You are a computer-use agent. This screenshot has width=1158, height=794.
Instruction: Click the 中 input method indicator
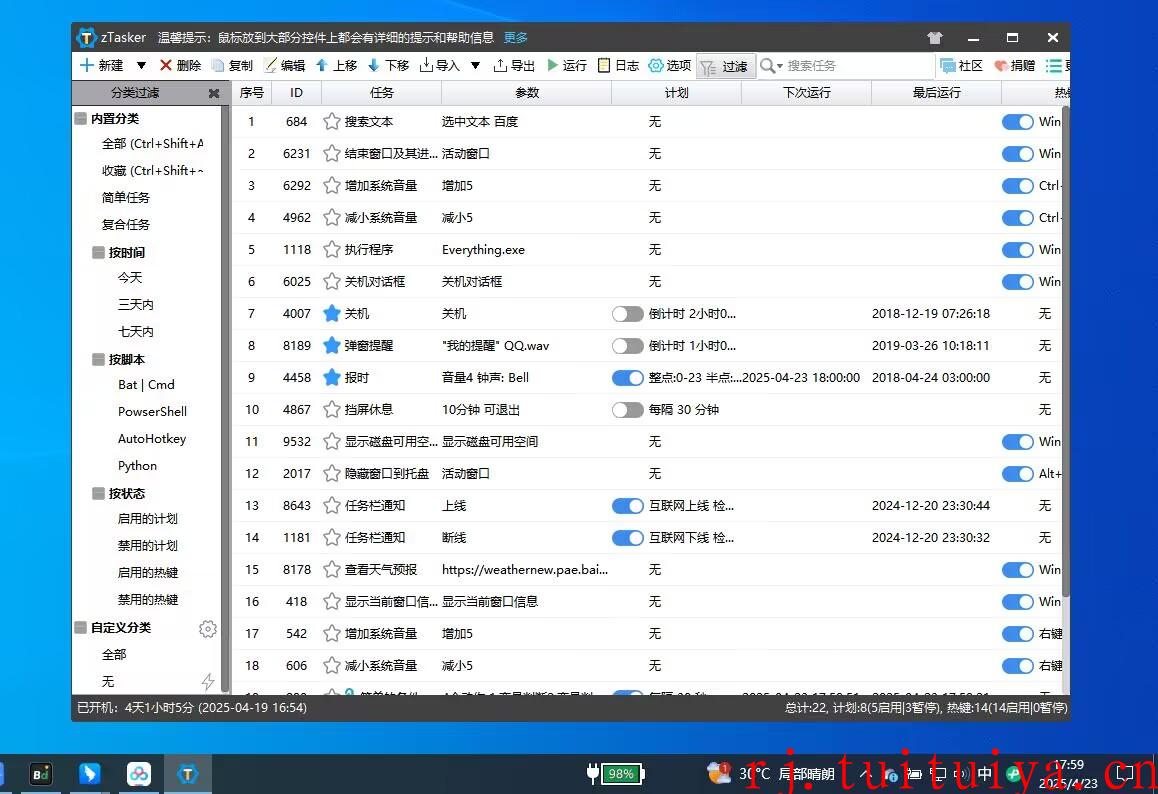click(x=984, y=773)
